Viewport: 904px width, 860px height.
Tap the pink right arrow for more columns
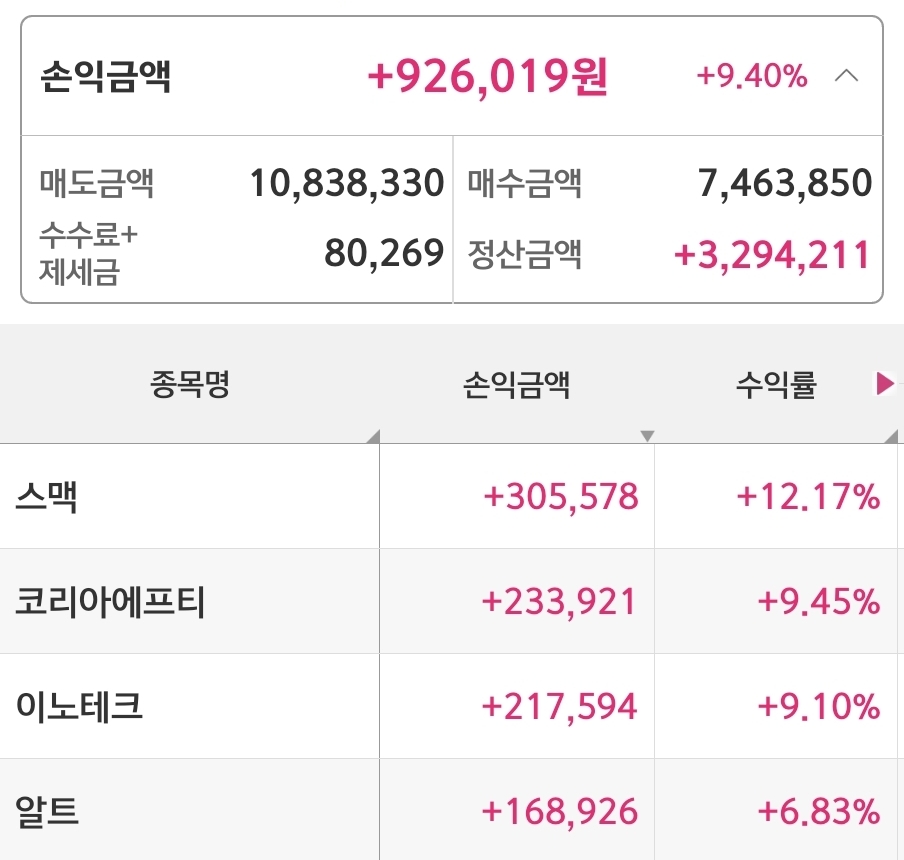point(884,384)
